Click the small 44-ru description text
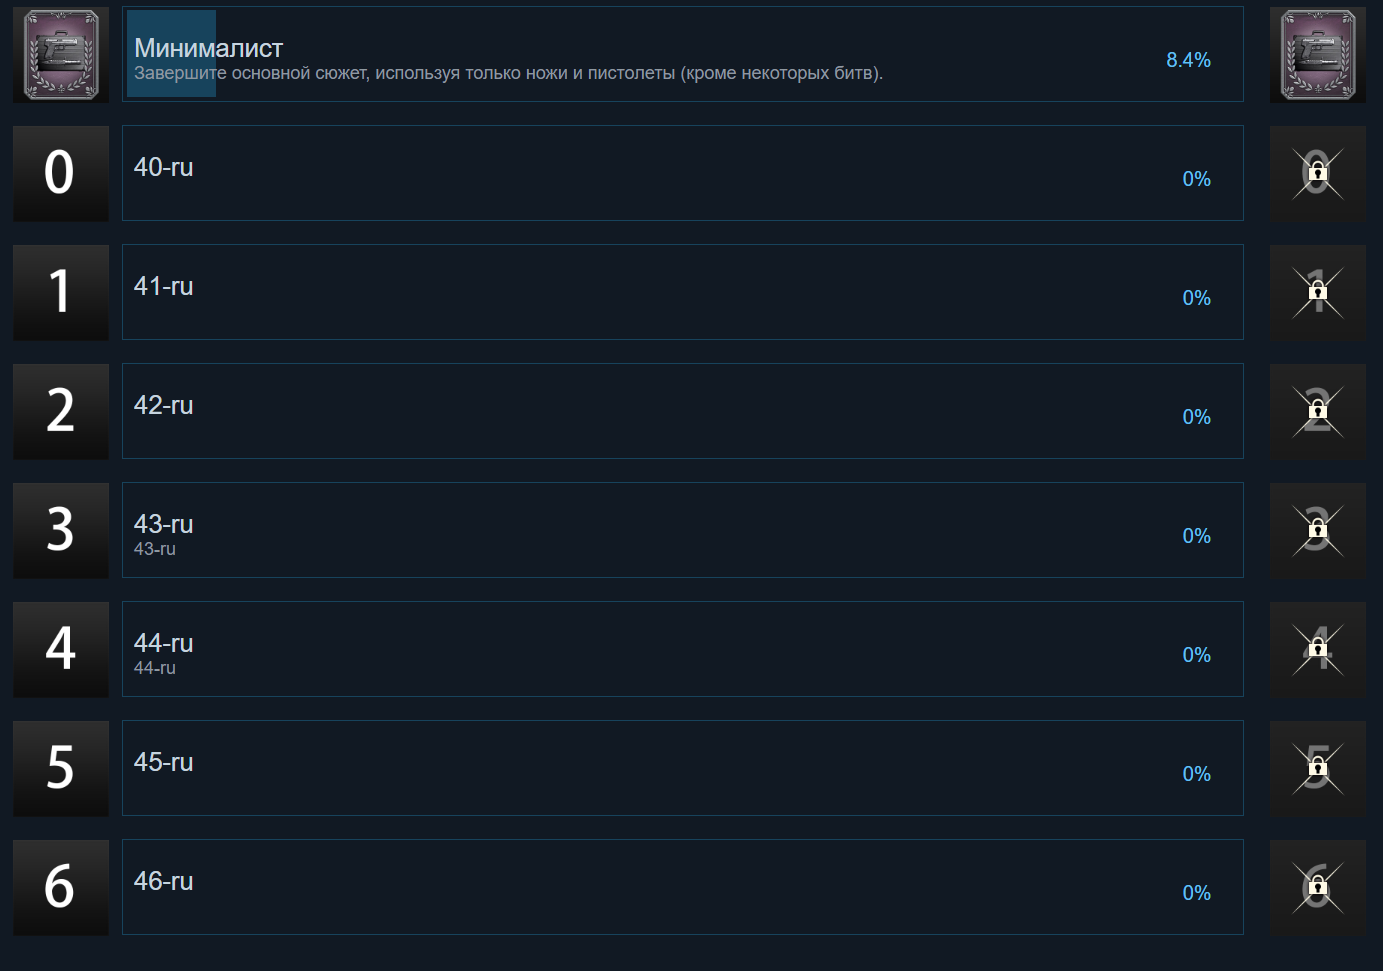Screen dimensions: 1383x971 155,668
